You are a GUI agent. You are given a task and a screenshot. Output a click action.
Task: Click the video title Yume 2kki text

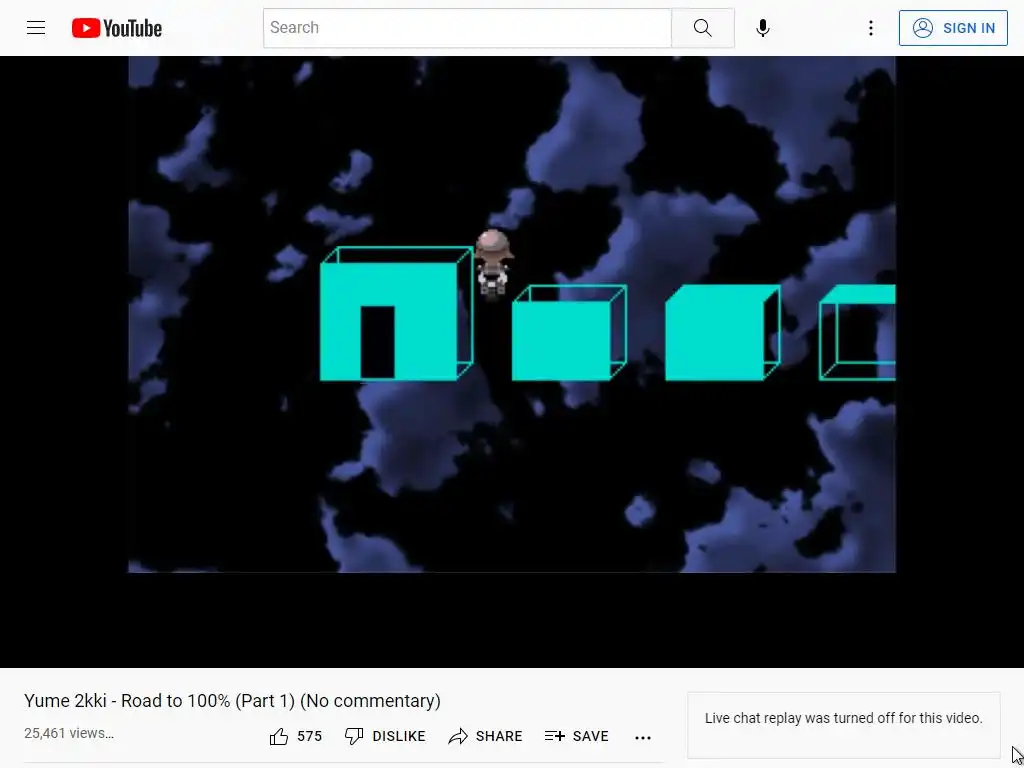coord(232,701)
